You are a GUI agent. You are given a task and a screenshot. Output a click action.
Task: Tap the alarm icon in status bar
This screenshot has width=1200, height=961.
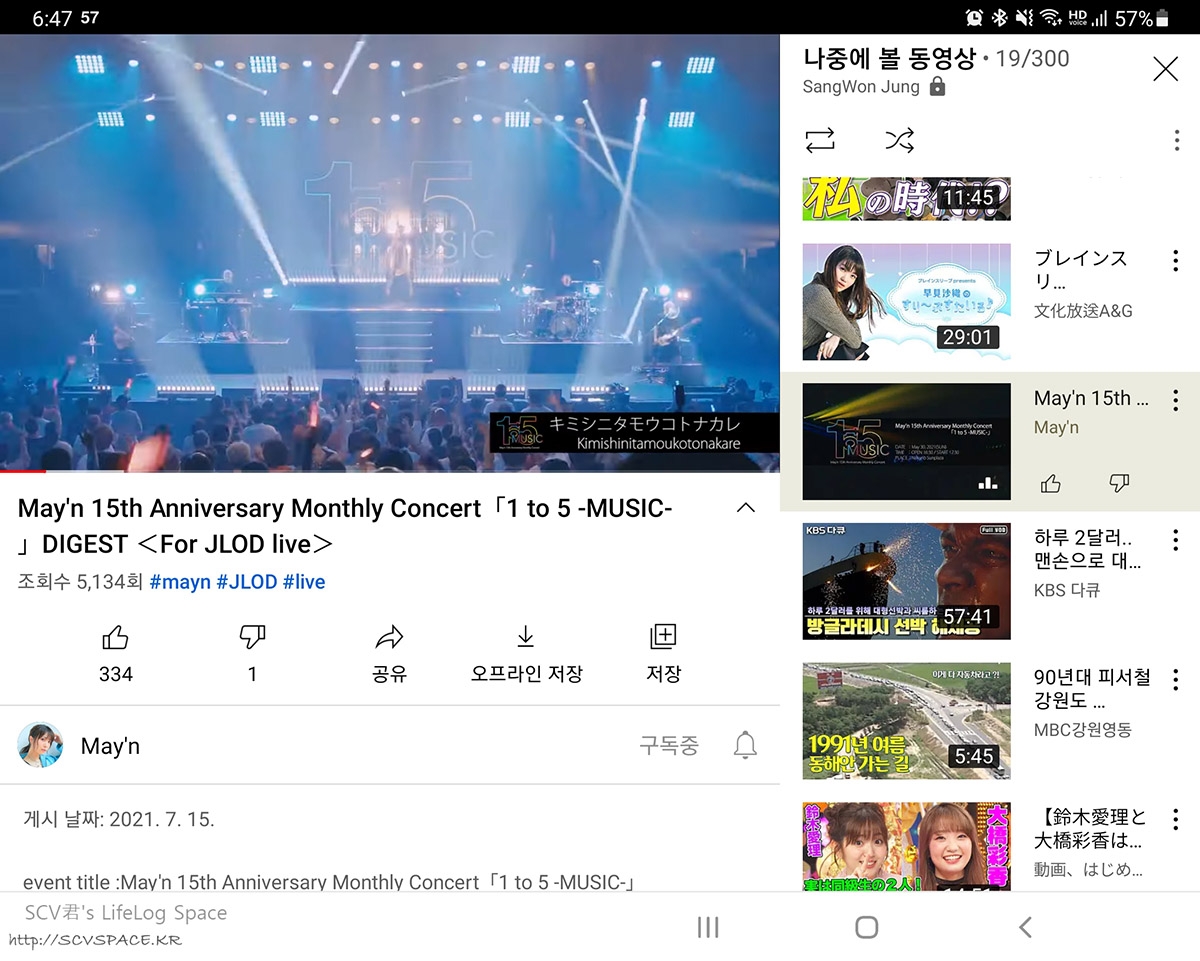point(974,18)
